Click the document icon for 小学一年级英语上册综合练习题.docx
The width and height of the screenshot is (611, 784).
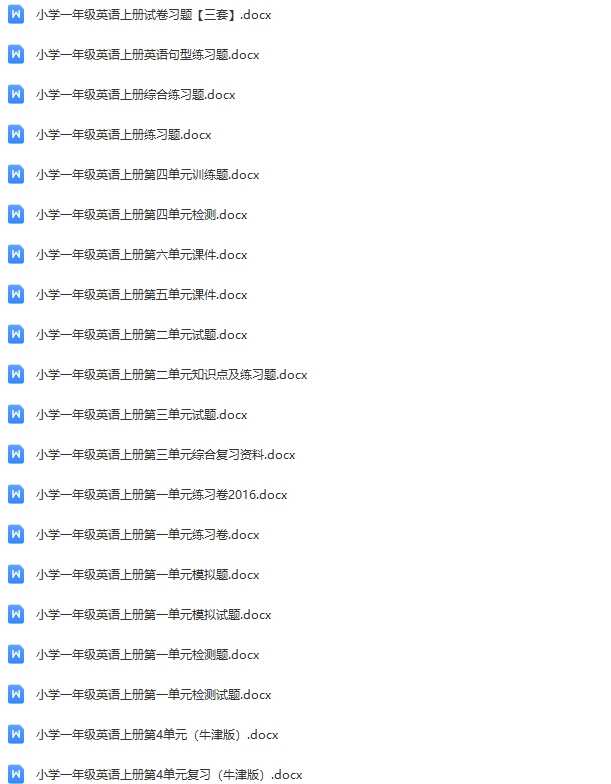coord(16,94)
